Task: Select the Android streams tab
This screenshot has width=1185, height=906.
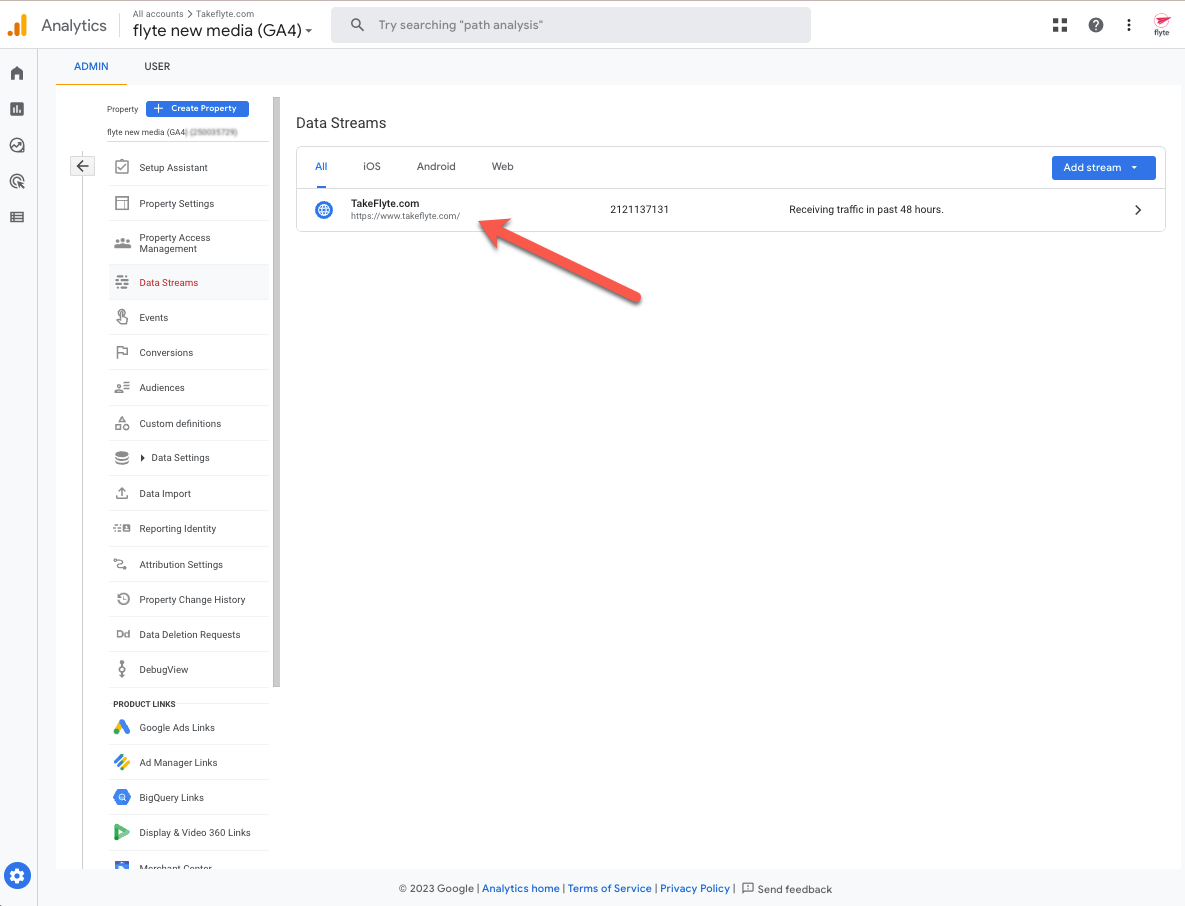Action: pos(436,166)
